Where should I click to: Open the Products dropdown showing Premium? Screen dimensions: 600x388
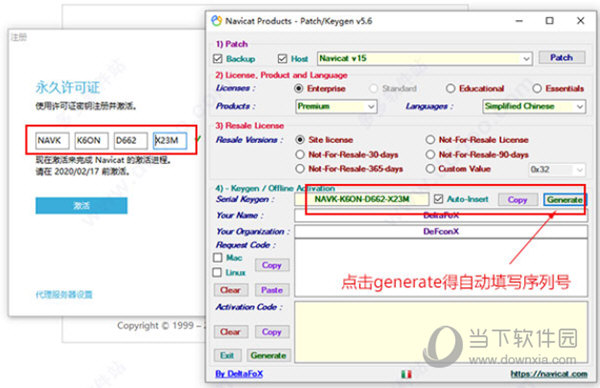pyautogui.click(x=336, y=106)
